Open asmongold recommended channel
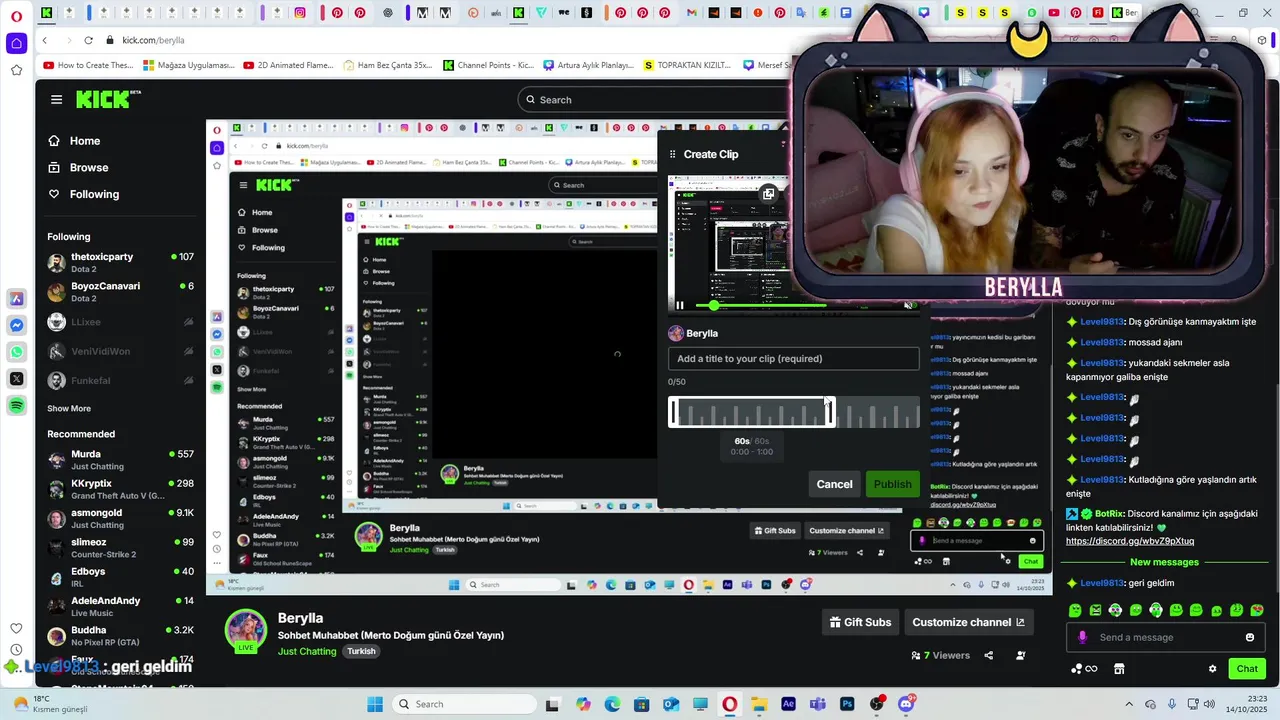The width and height of the screenshot is (1280, 720). pos(120,519)
